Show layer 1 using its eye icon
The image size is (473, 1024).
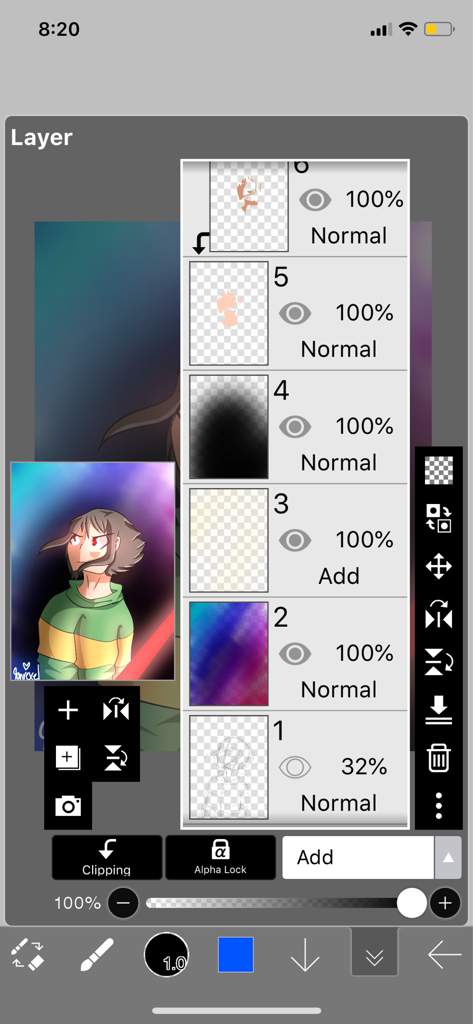[295, 767]
